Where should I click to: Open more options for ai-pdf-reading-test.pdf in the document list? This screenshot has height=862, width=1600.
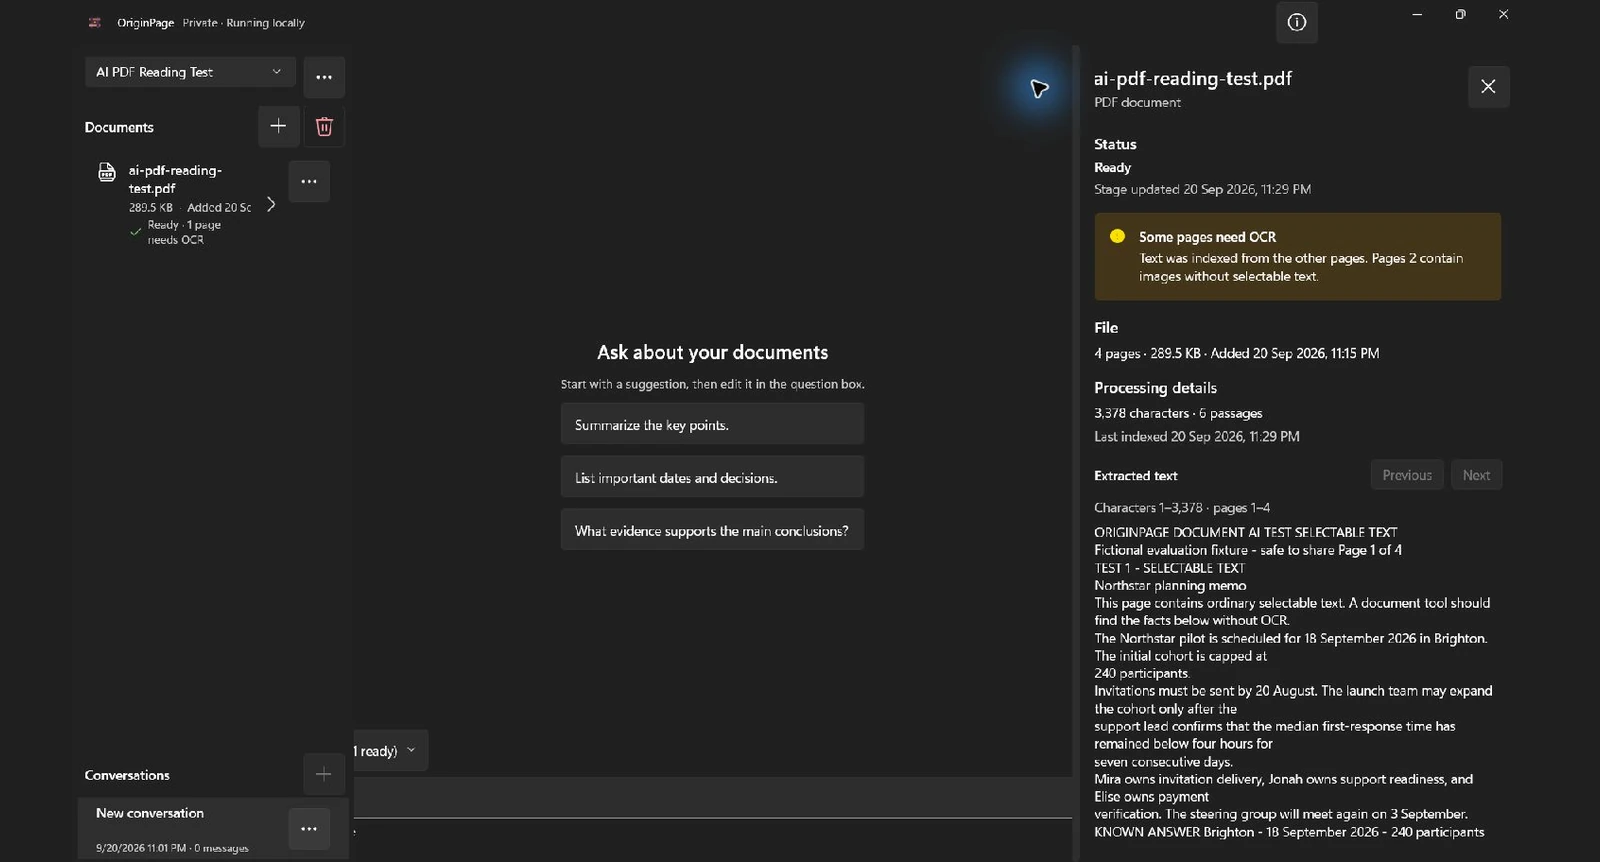(x=309, y=181)
